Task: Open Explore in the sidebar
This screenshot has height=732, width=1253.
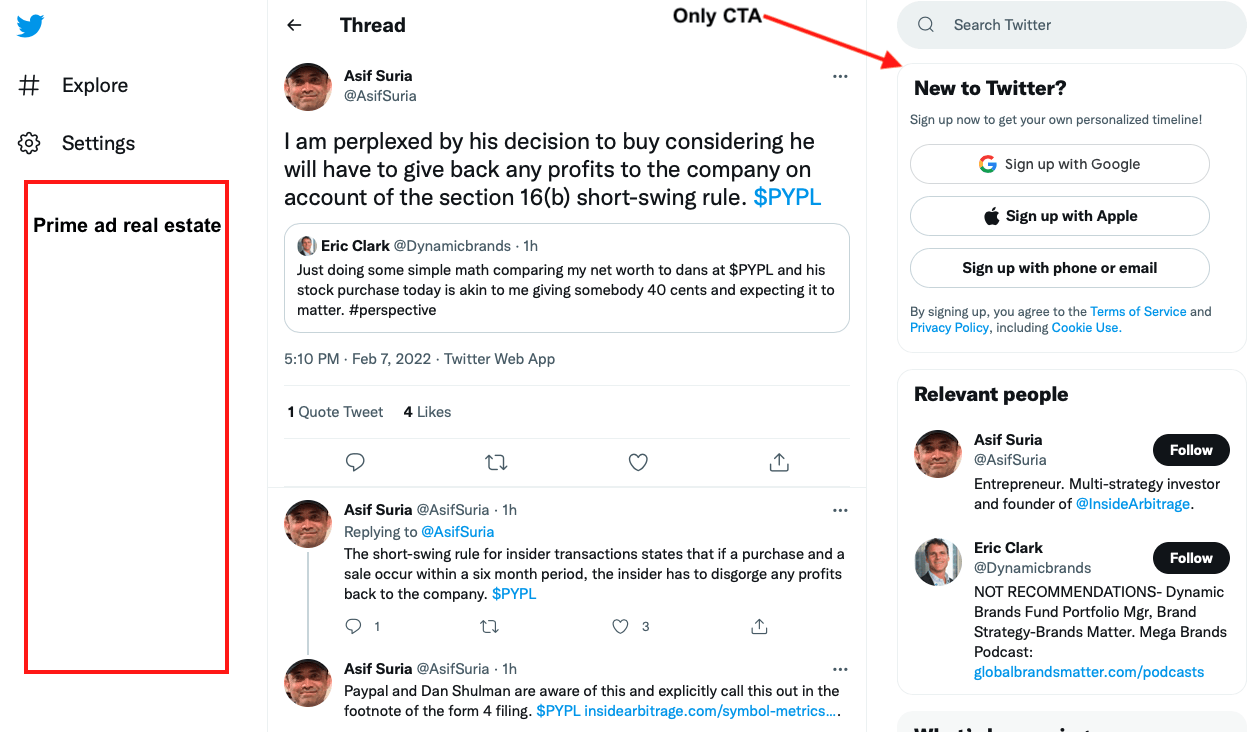Action: (x=94, y=86)
